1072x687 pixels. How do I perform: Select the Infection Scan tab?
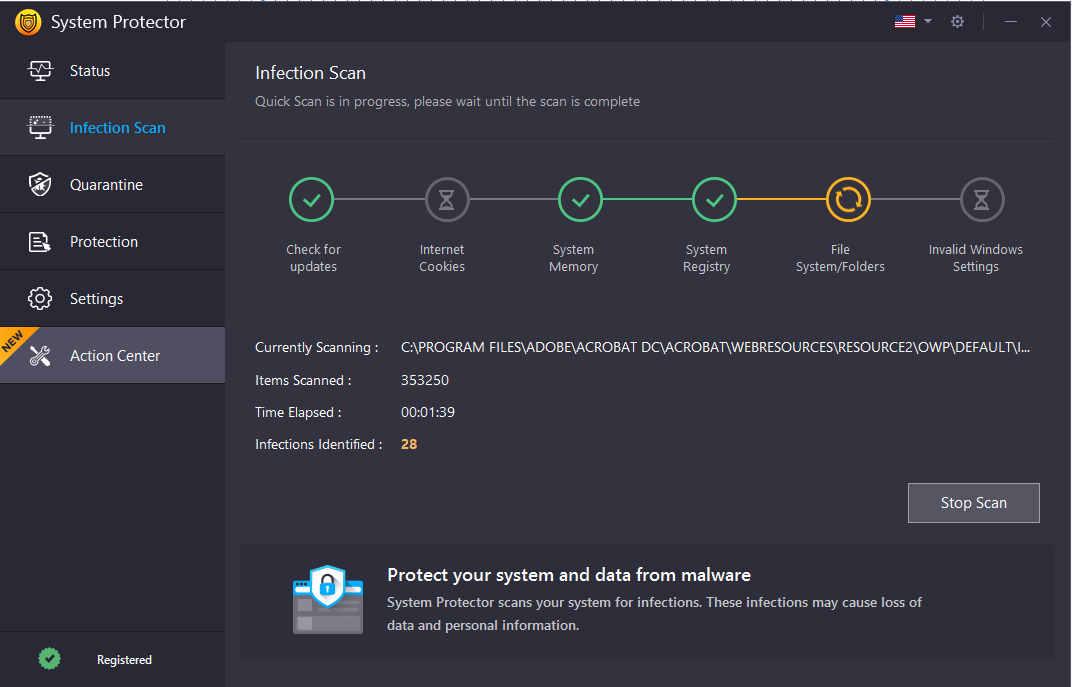117,128
